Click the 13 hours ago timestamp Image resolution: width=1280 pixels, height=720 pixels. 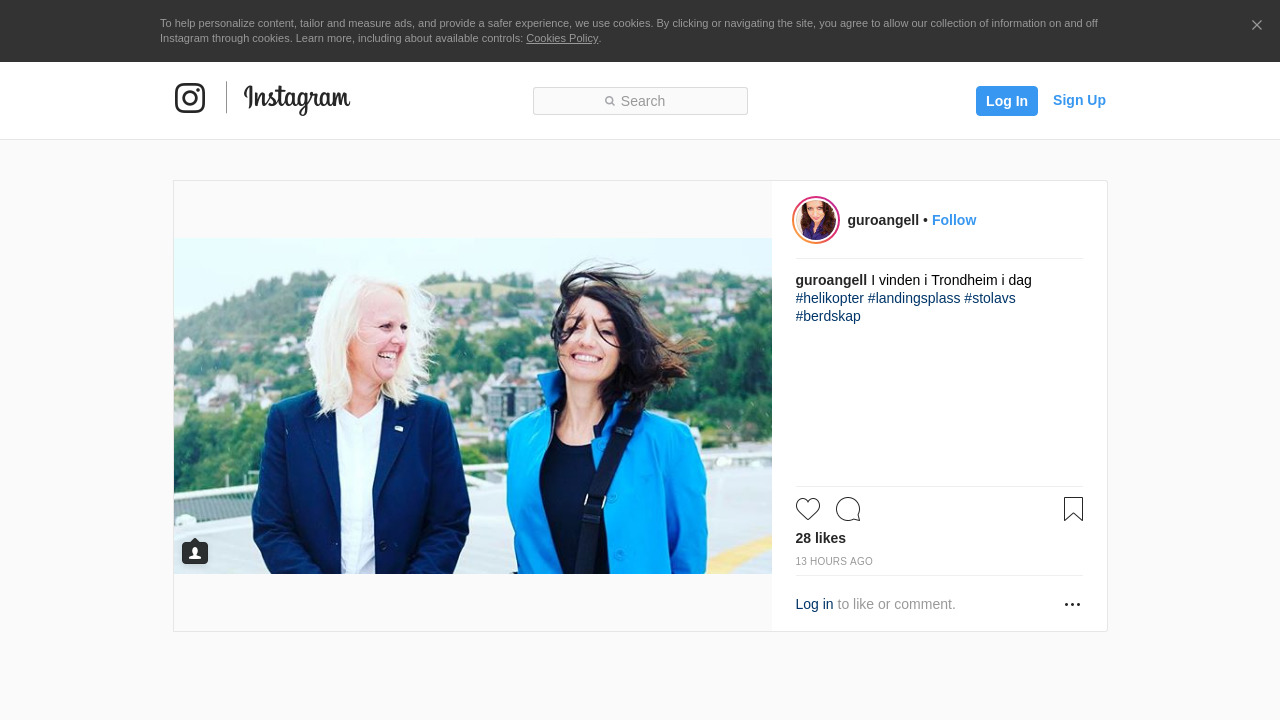click(x=834, y=562)
